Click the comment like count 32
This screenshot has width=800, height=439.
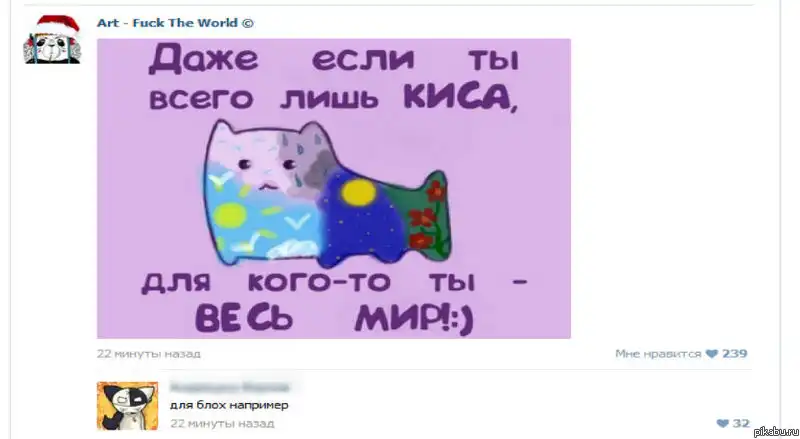pyautogui.click(x=741, y=423)
